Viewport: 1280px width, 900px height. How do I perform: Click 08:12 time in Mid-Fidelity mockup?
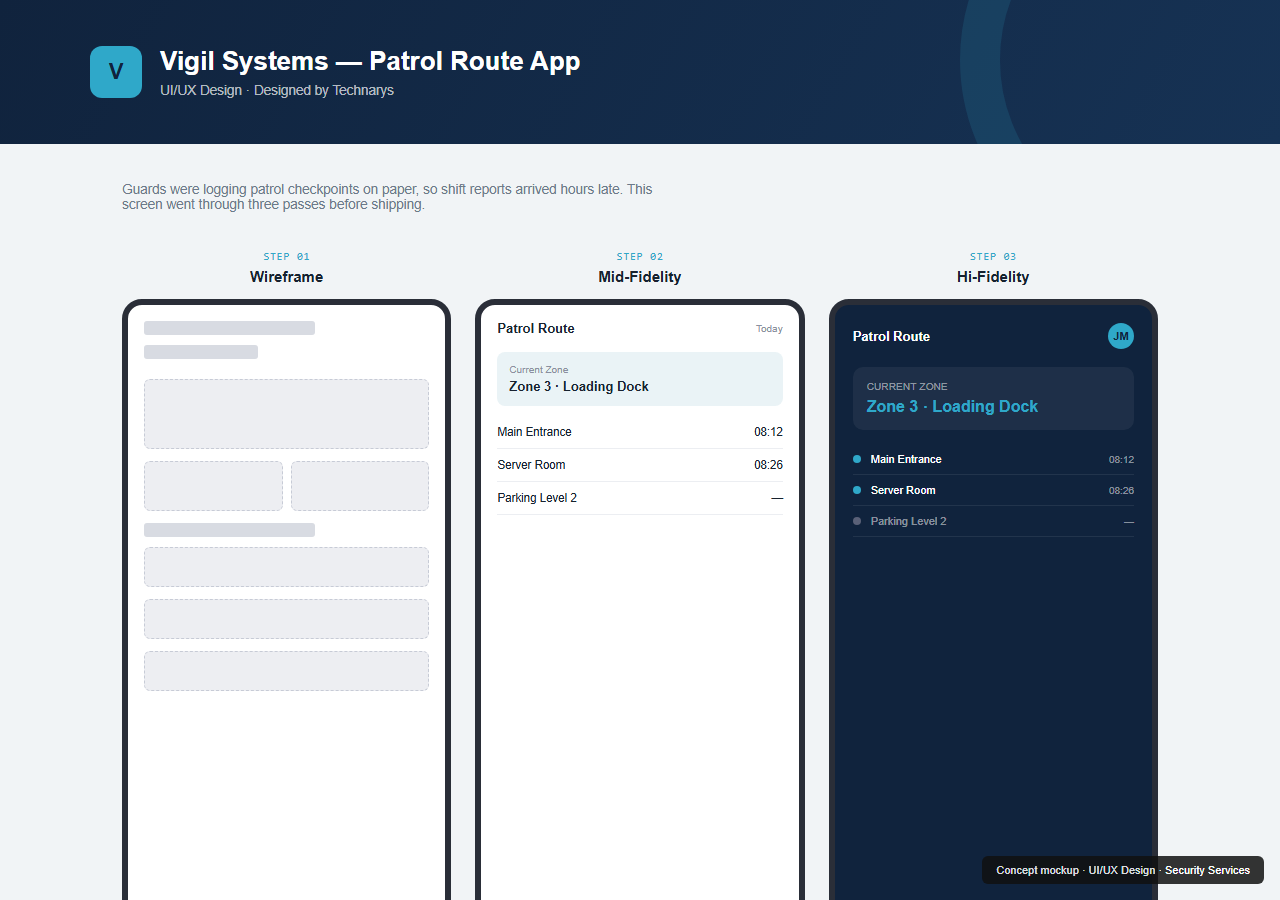click(768, 432)
